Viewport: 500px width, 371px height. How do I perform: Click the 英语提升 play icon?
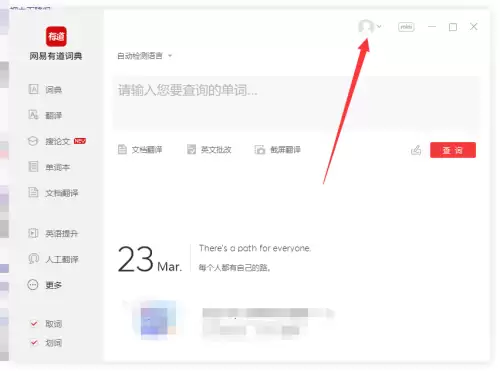(x=33, y=233)
